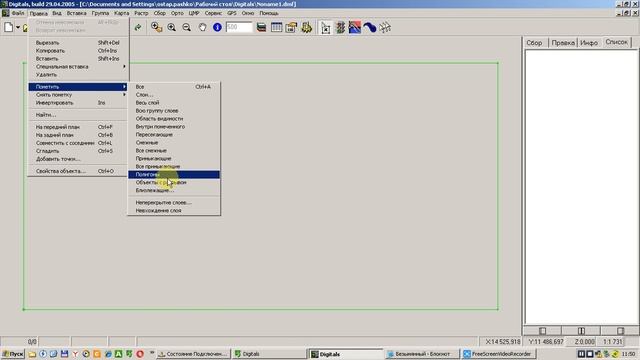Click the Состояние Подключен taskbar button

coord(193,354)
